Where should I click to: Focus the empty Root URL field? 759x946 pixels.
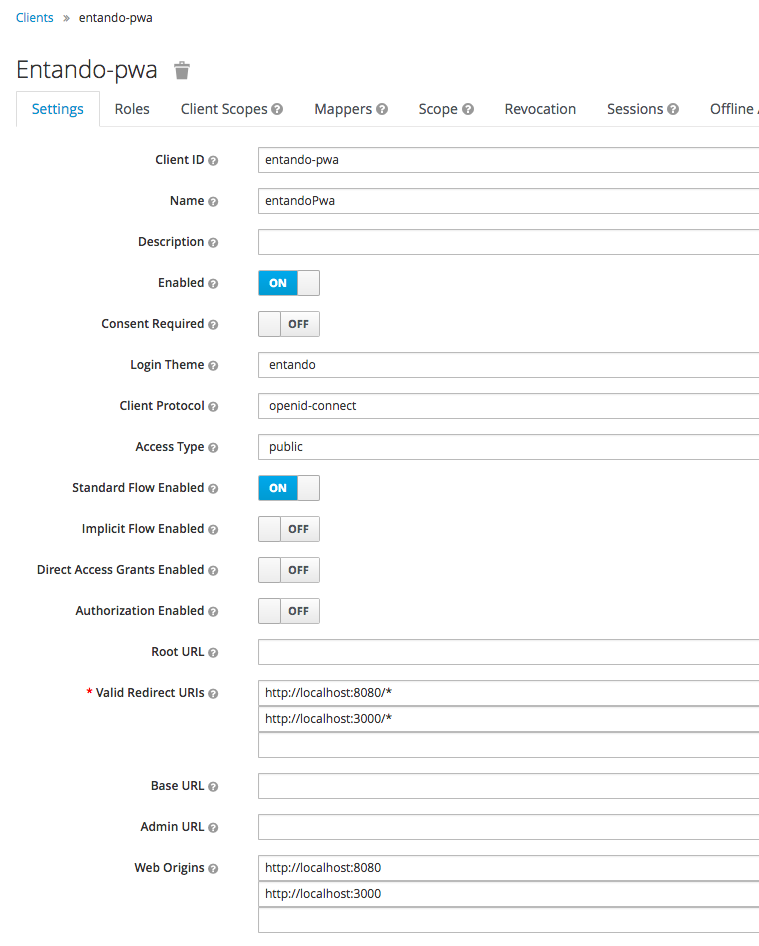(509, 652)
